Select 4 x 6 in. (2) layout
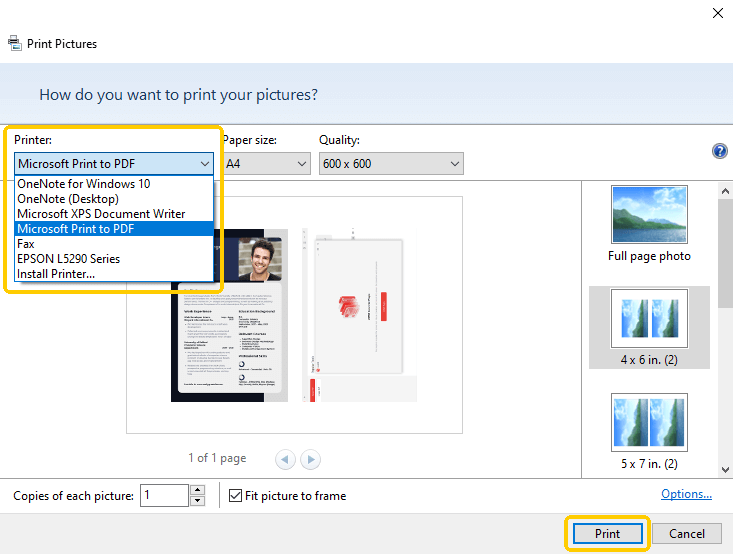Viewport: 733px width, 554px height. pyautogui.click(x=649, y=327)
